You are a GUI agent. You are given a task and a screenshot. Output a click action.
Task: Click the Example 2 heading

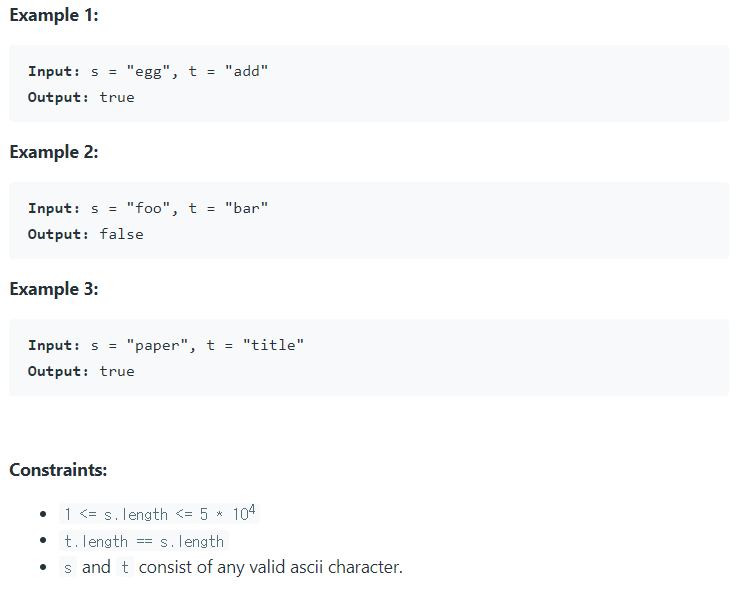click(x=54, y=152)
